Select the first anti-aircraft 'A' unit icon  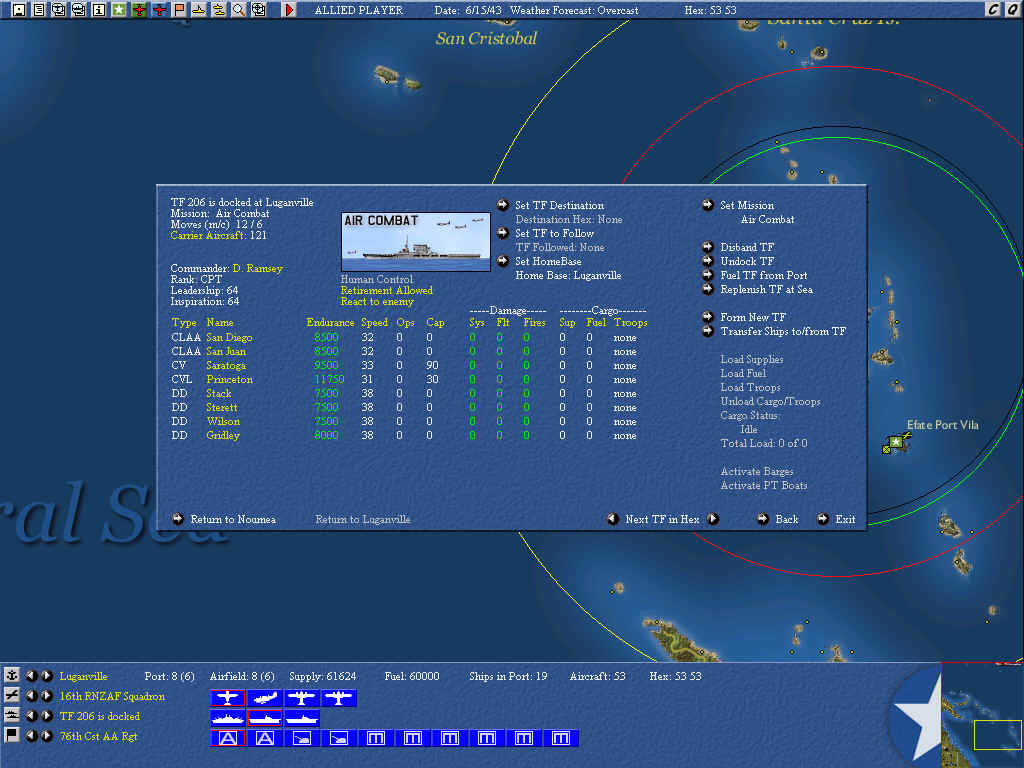[x=228, y=738]
